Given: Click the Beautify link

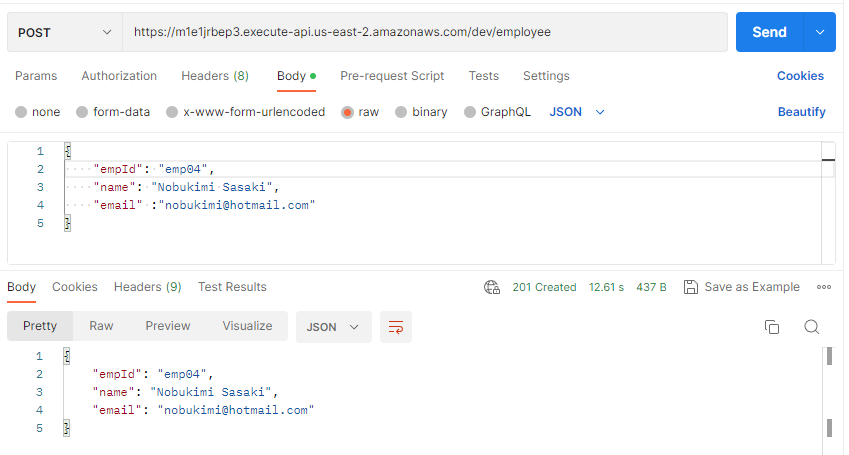Looking at the screenshot, I should point(801,112).
